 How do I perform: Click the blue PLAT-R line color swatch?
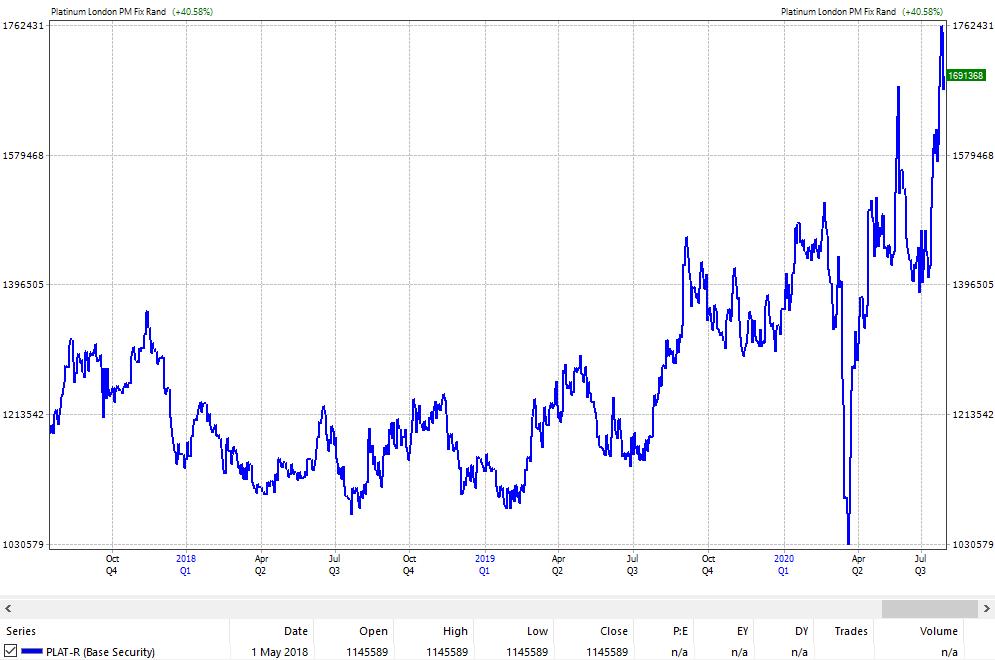[32, 652]
